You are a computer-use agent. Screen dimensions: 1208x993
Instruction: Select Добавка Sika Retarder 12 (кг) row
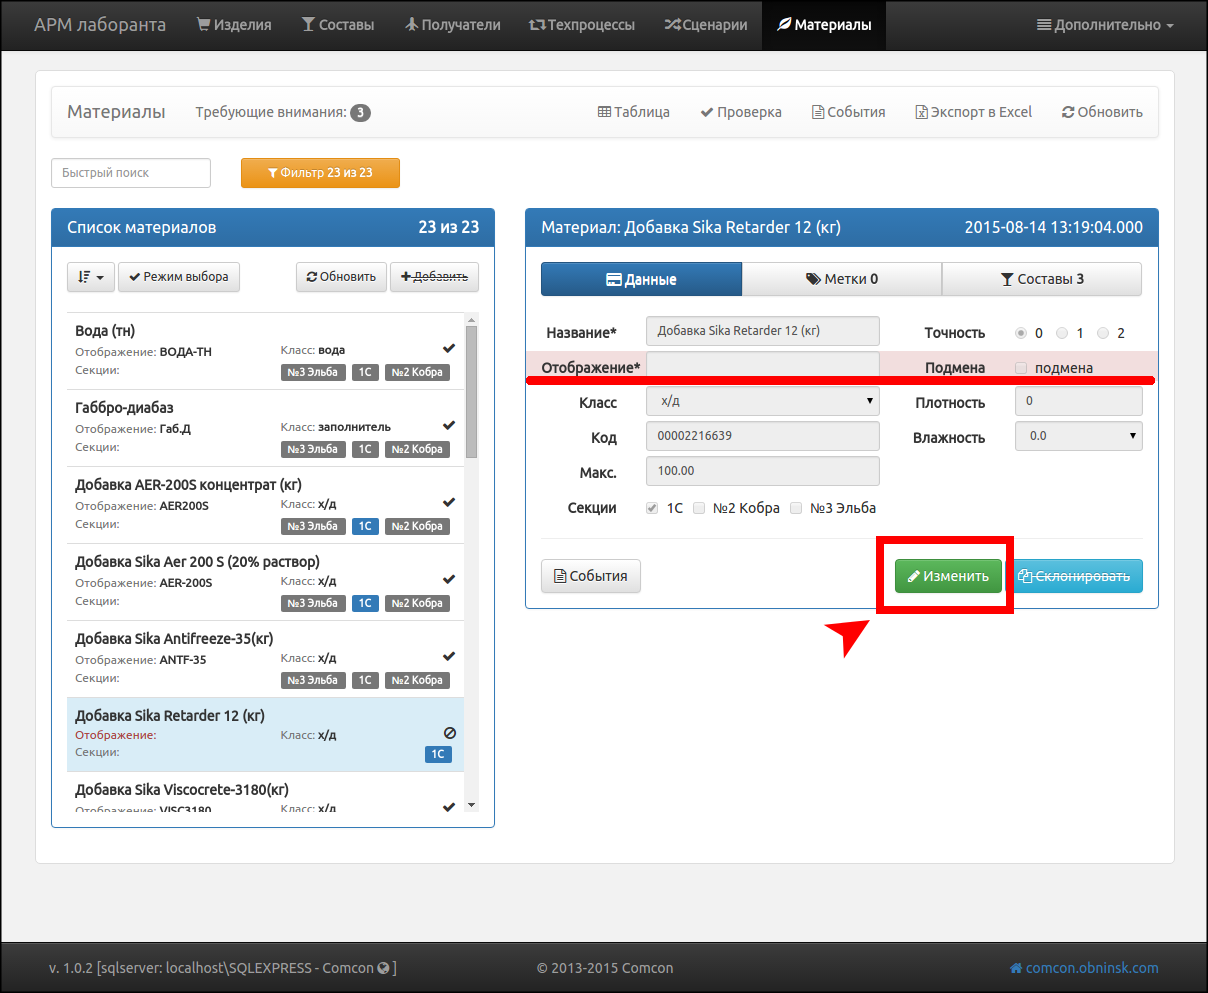click(x=264, y=735)
